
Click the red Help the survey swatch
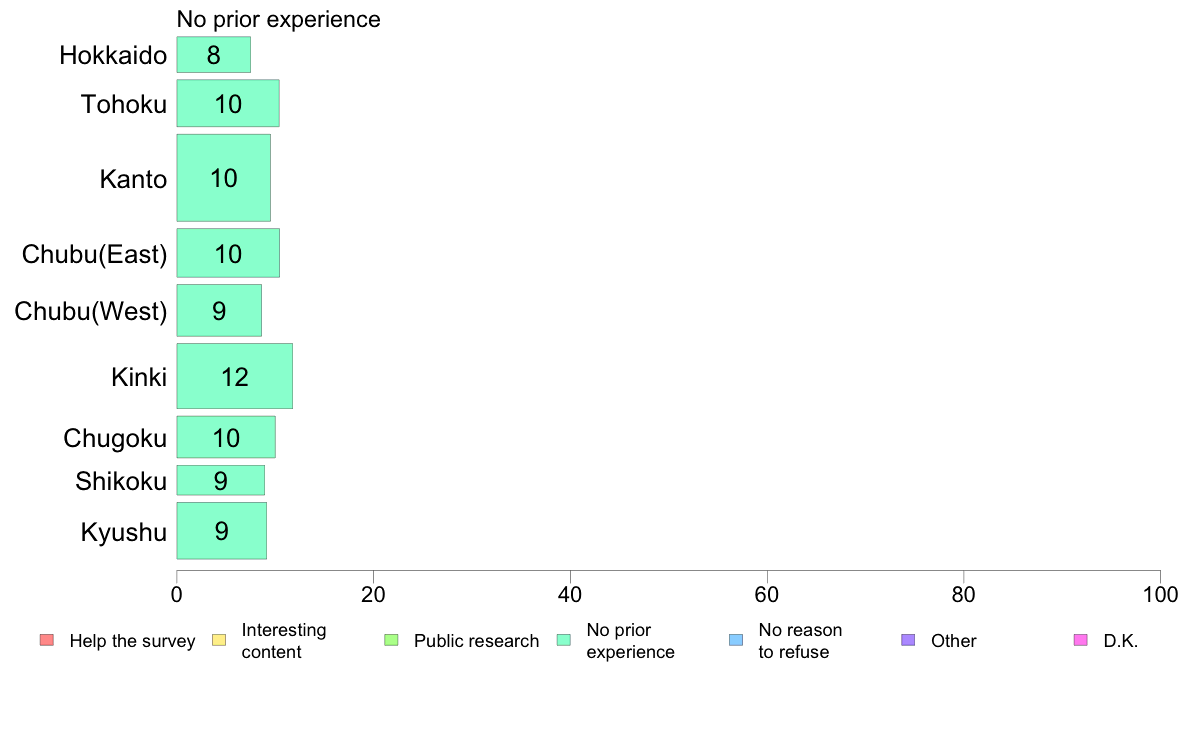click(47, 640)
